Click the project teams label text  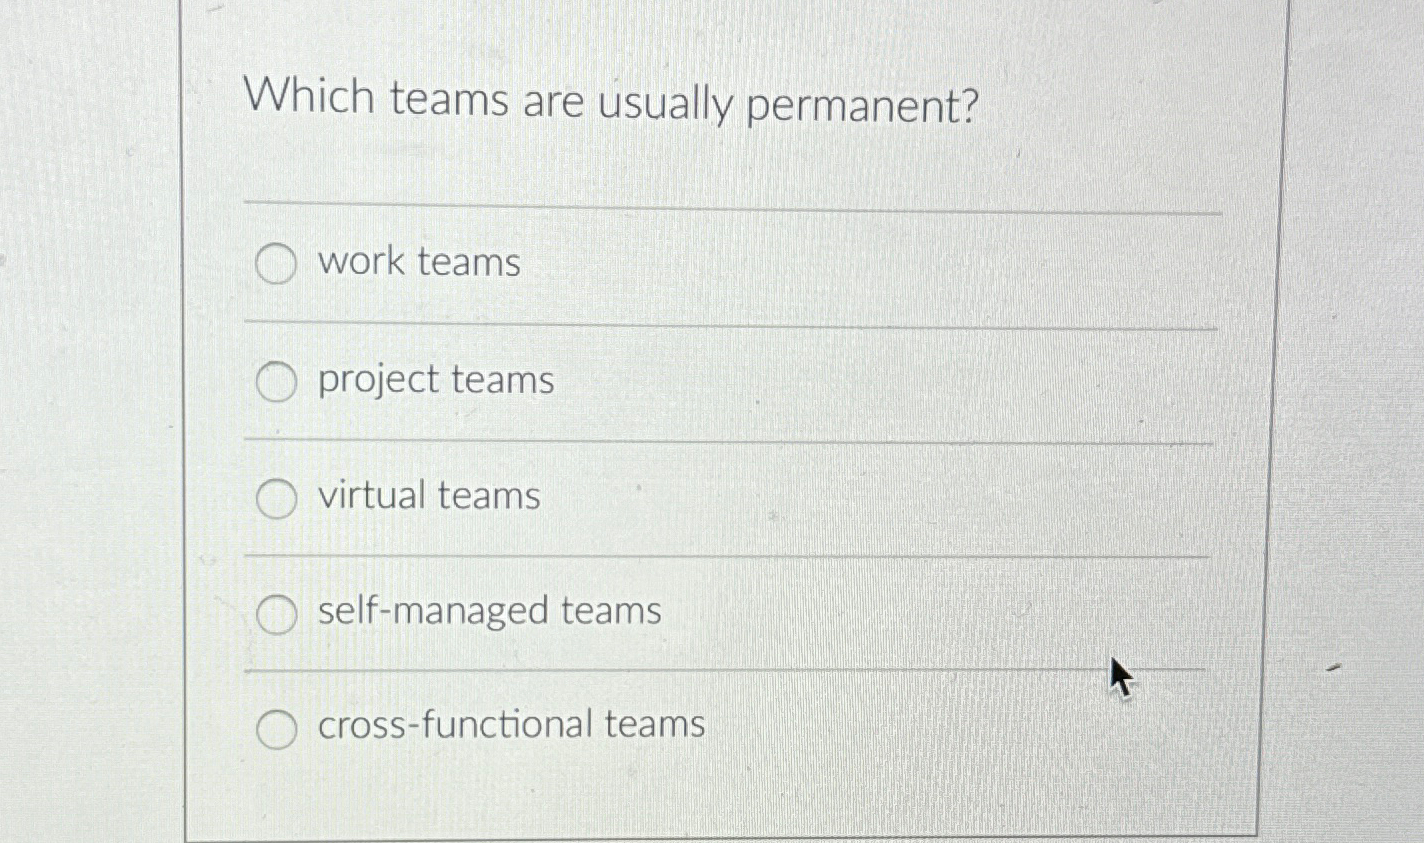(x=435, y=380)
